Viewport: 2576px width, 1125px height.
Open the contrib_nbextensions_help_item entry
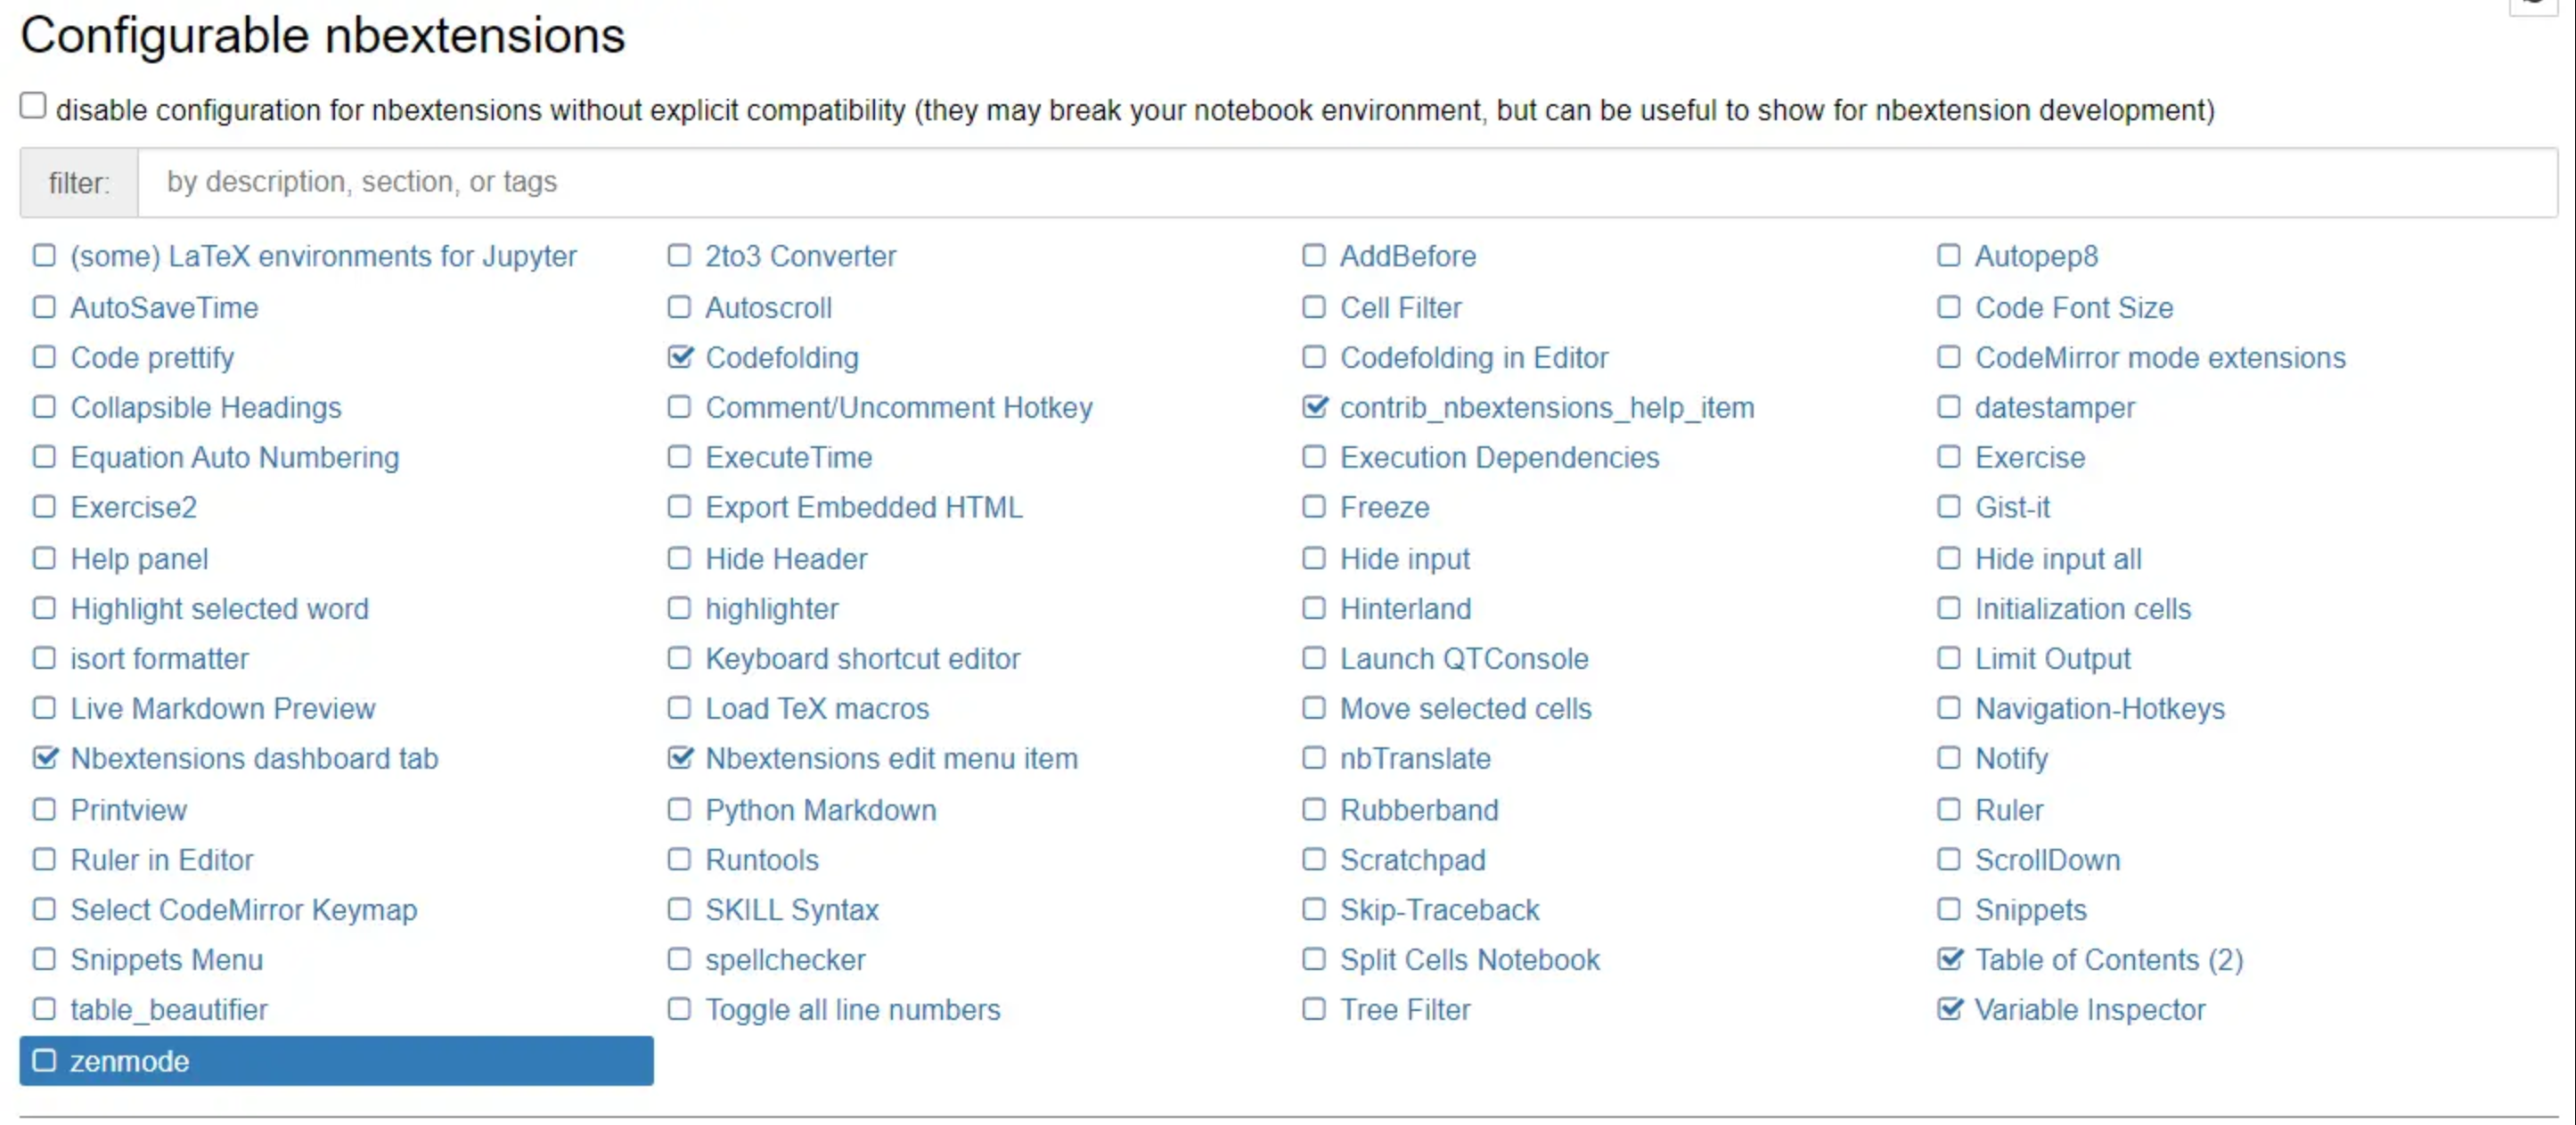click(1546, 407)
